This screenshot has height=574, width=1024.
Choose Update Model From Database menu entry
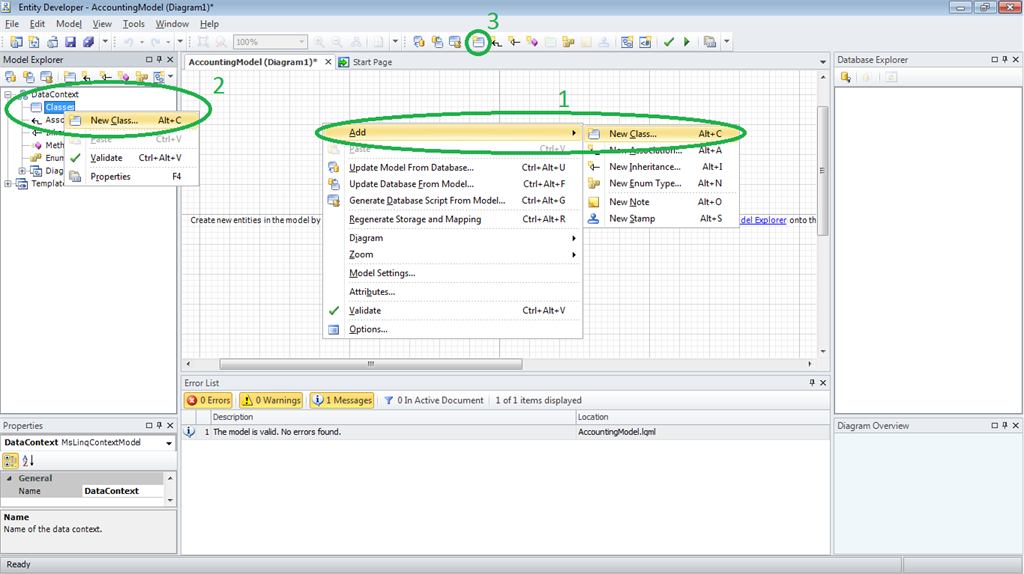[x=410, y=167]
